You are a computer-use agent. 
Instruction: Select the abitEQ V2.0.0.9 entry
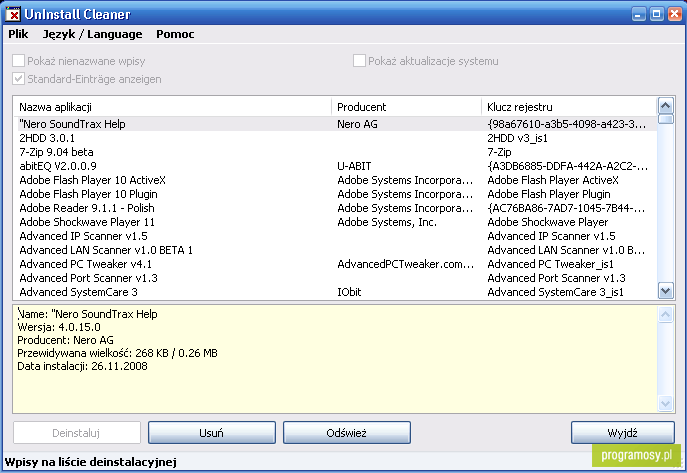tap(58, 166)
